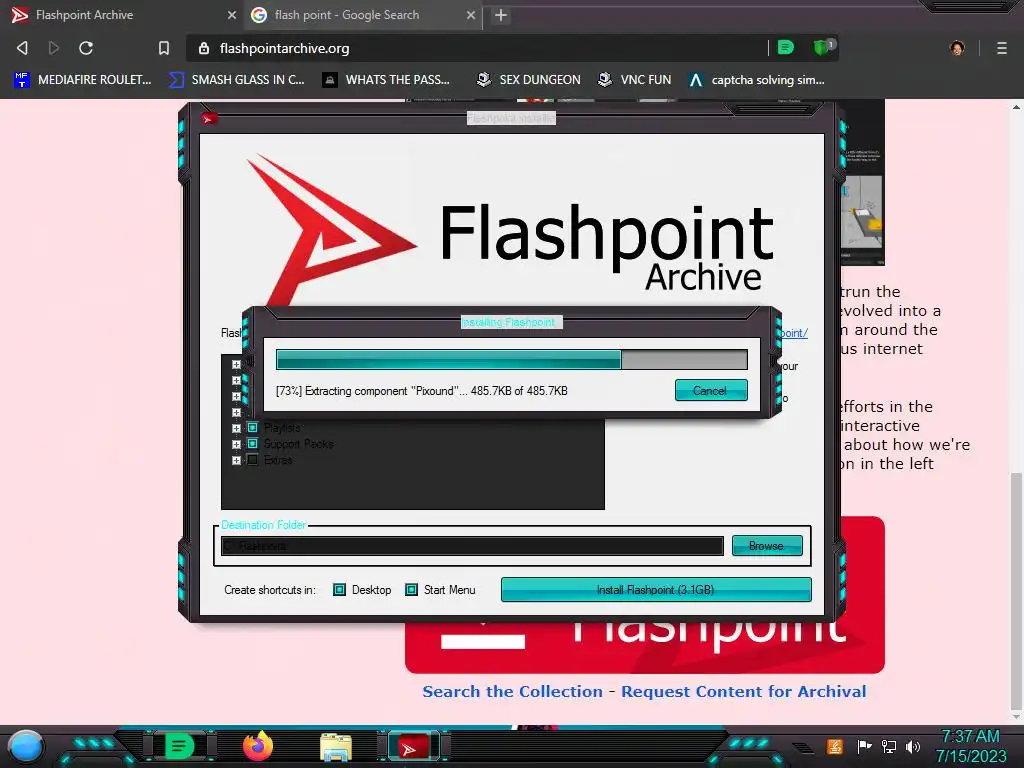Click the Browse button for destination folder
Screen dimensions: 1024x768
767,545
